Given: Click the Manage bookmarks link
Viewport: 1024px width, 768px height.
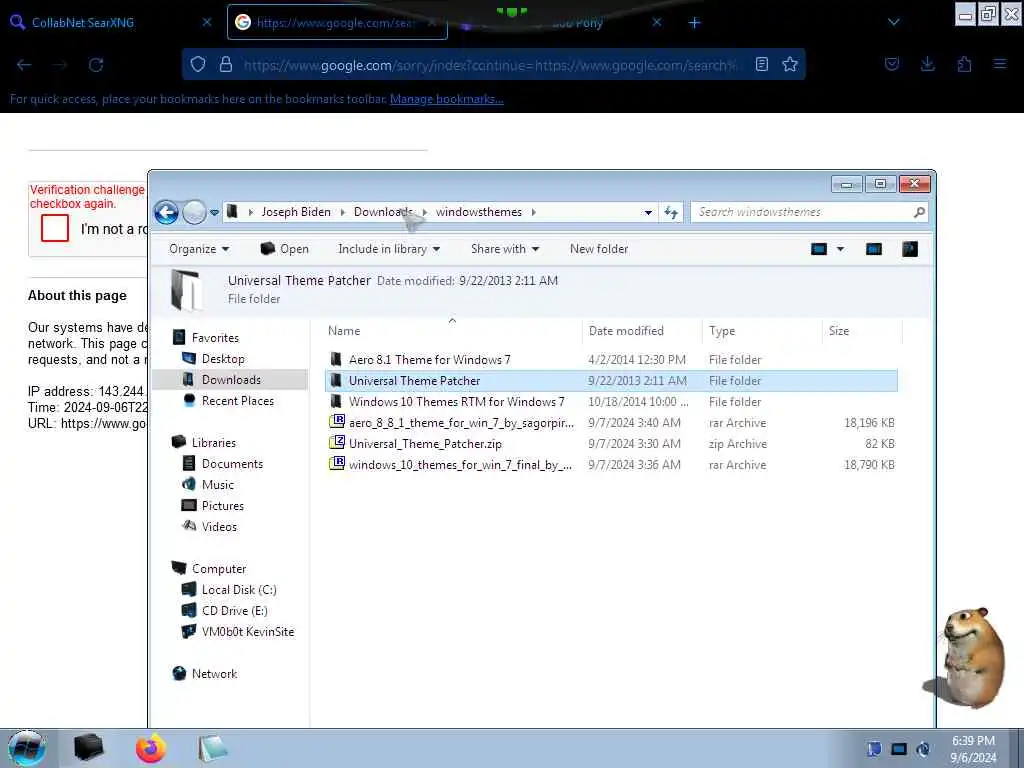Looking at the screenshot, I should 447,99.
